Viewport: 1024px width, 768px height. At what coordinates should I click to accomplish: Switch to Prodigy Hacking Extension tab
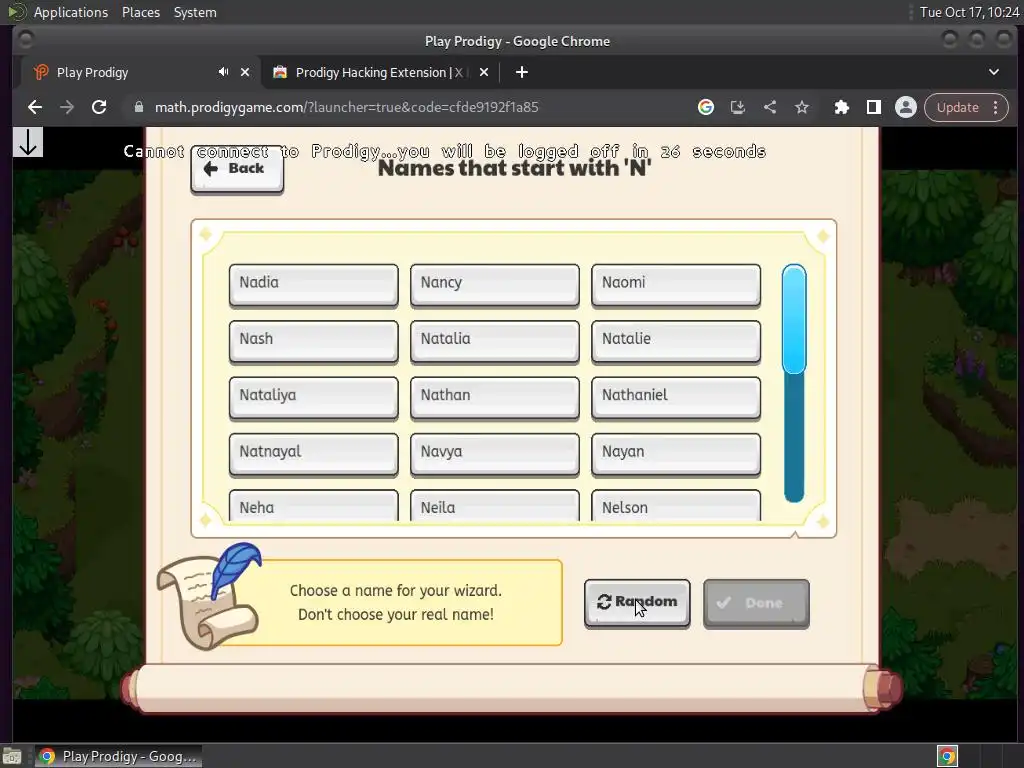point(380,72)
